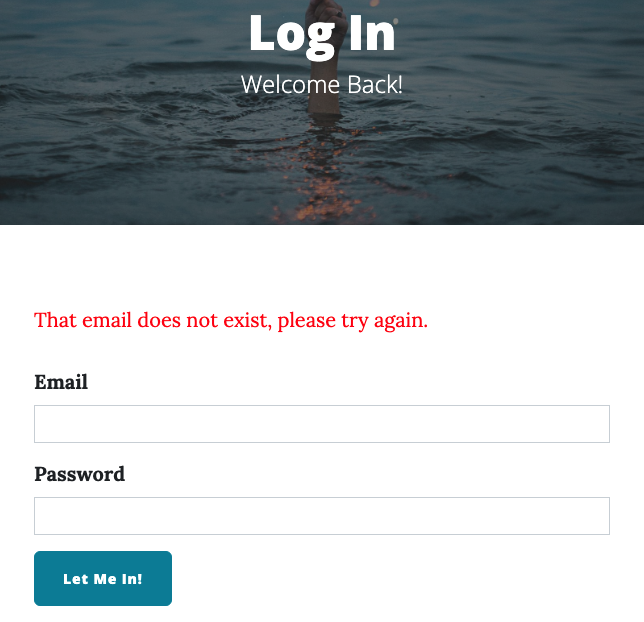Select the red email error message
Screen dimensions: 644x622
[231, 320]
